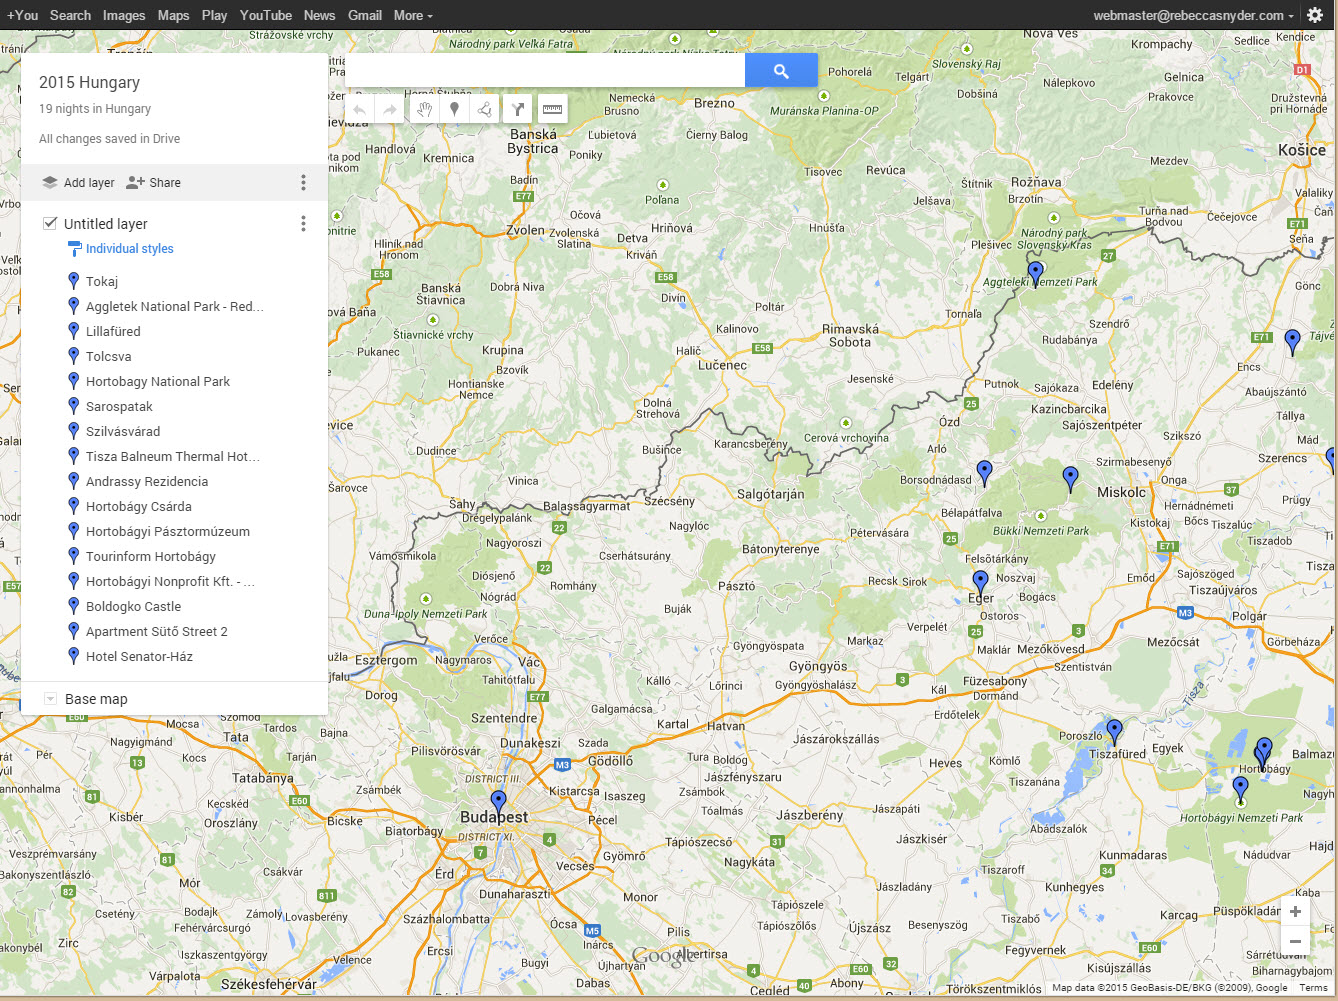Select the hand pan tool
Screen dimensions: 1338x1001
424,109
